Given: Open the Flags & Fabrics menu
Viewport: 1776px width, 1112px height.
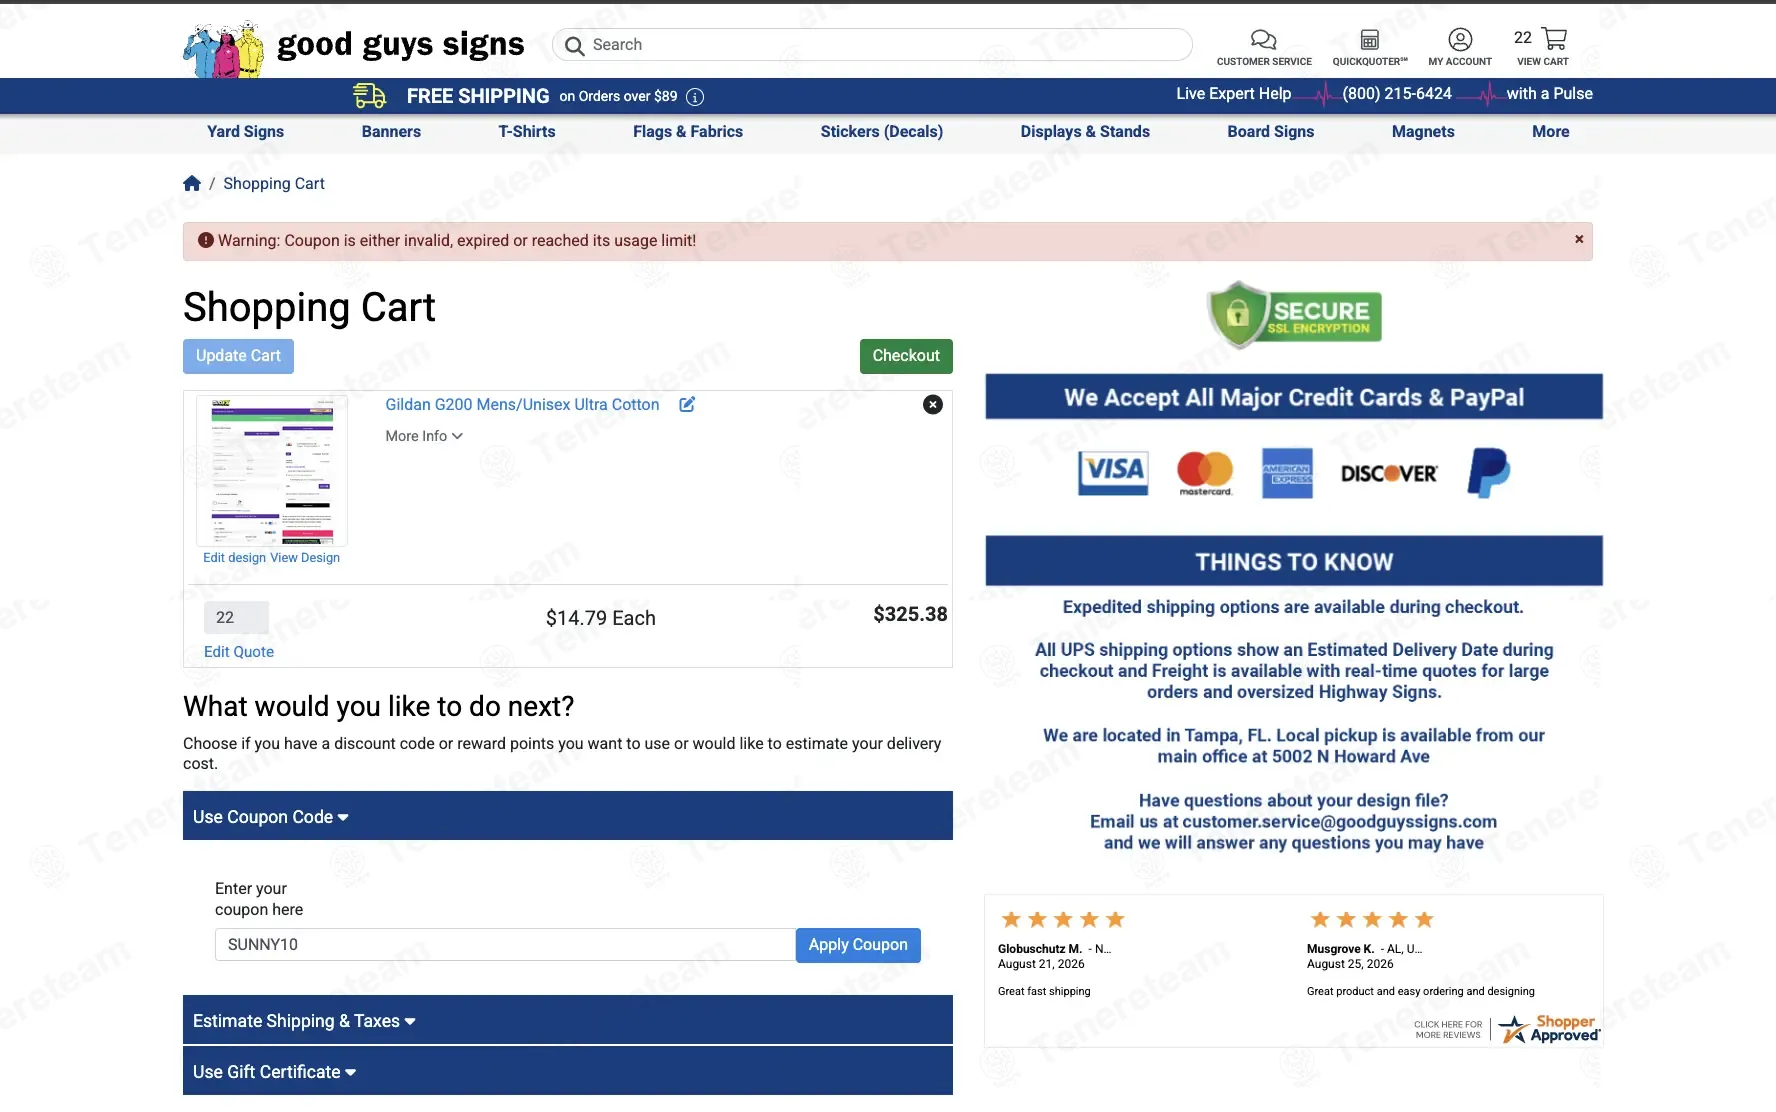Looking at the screenshot, I should [688, 132].
